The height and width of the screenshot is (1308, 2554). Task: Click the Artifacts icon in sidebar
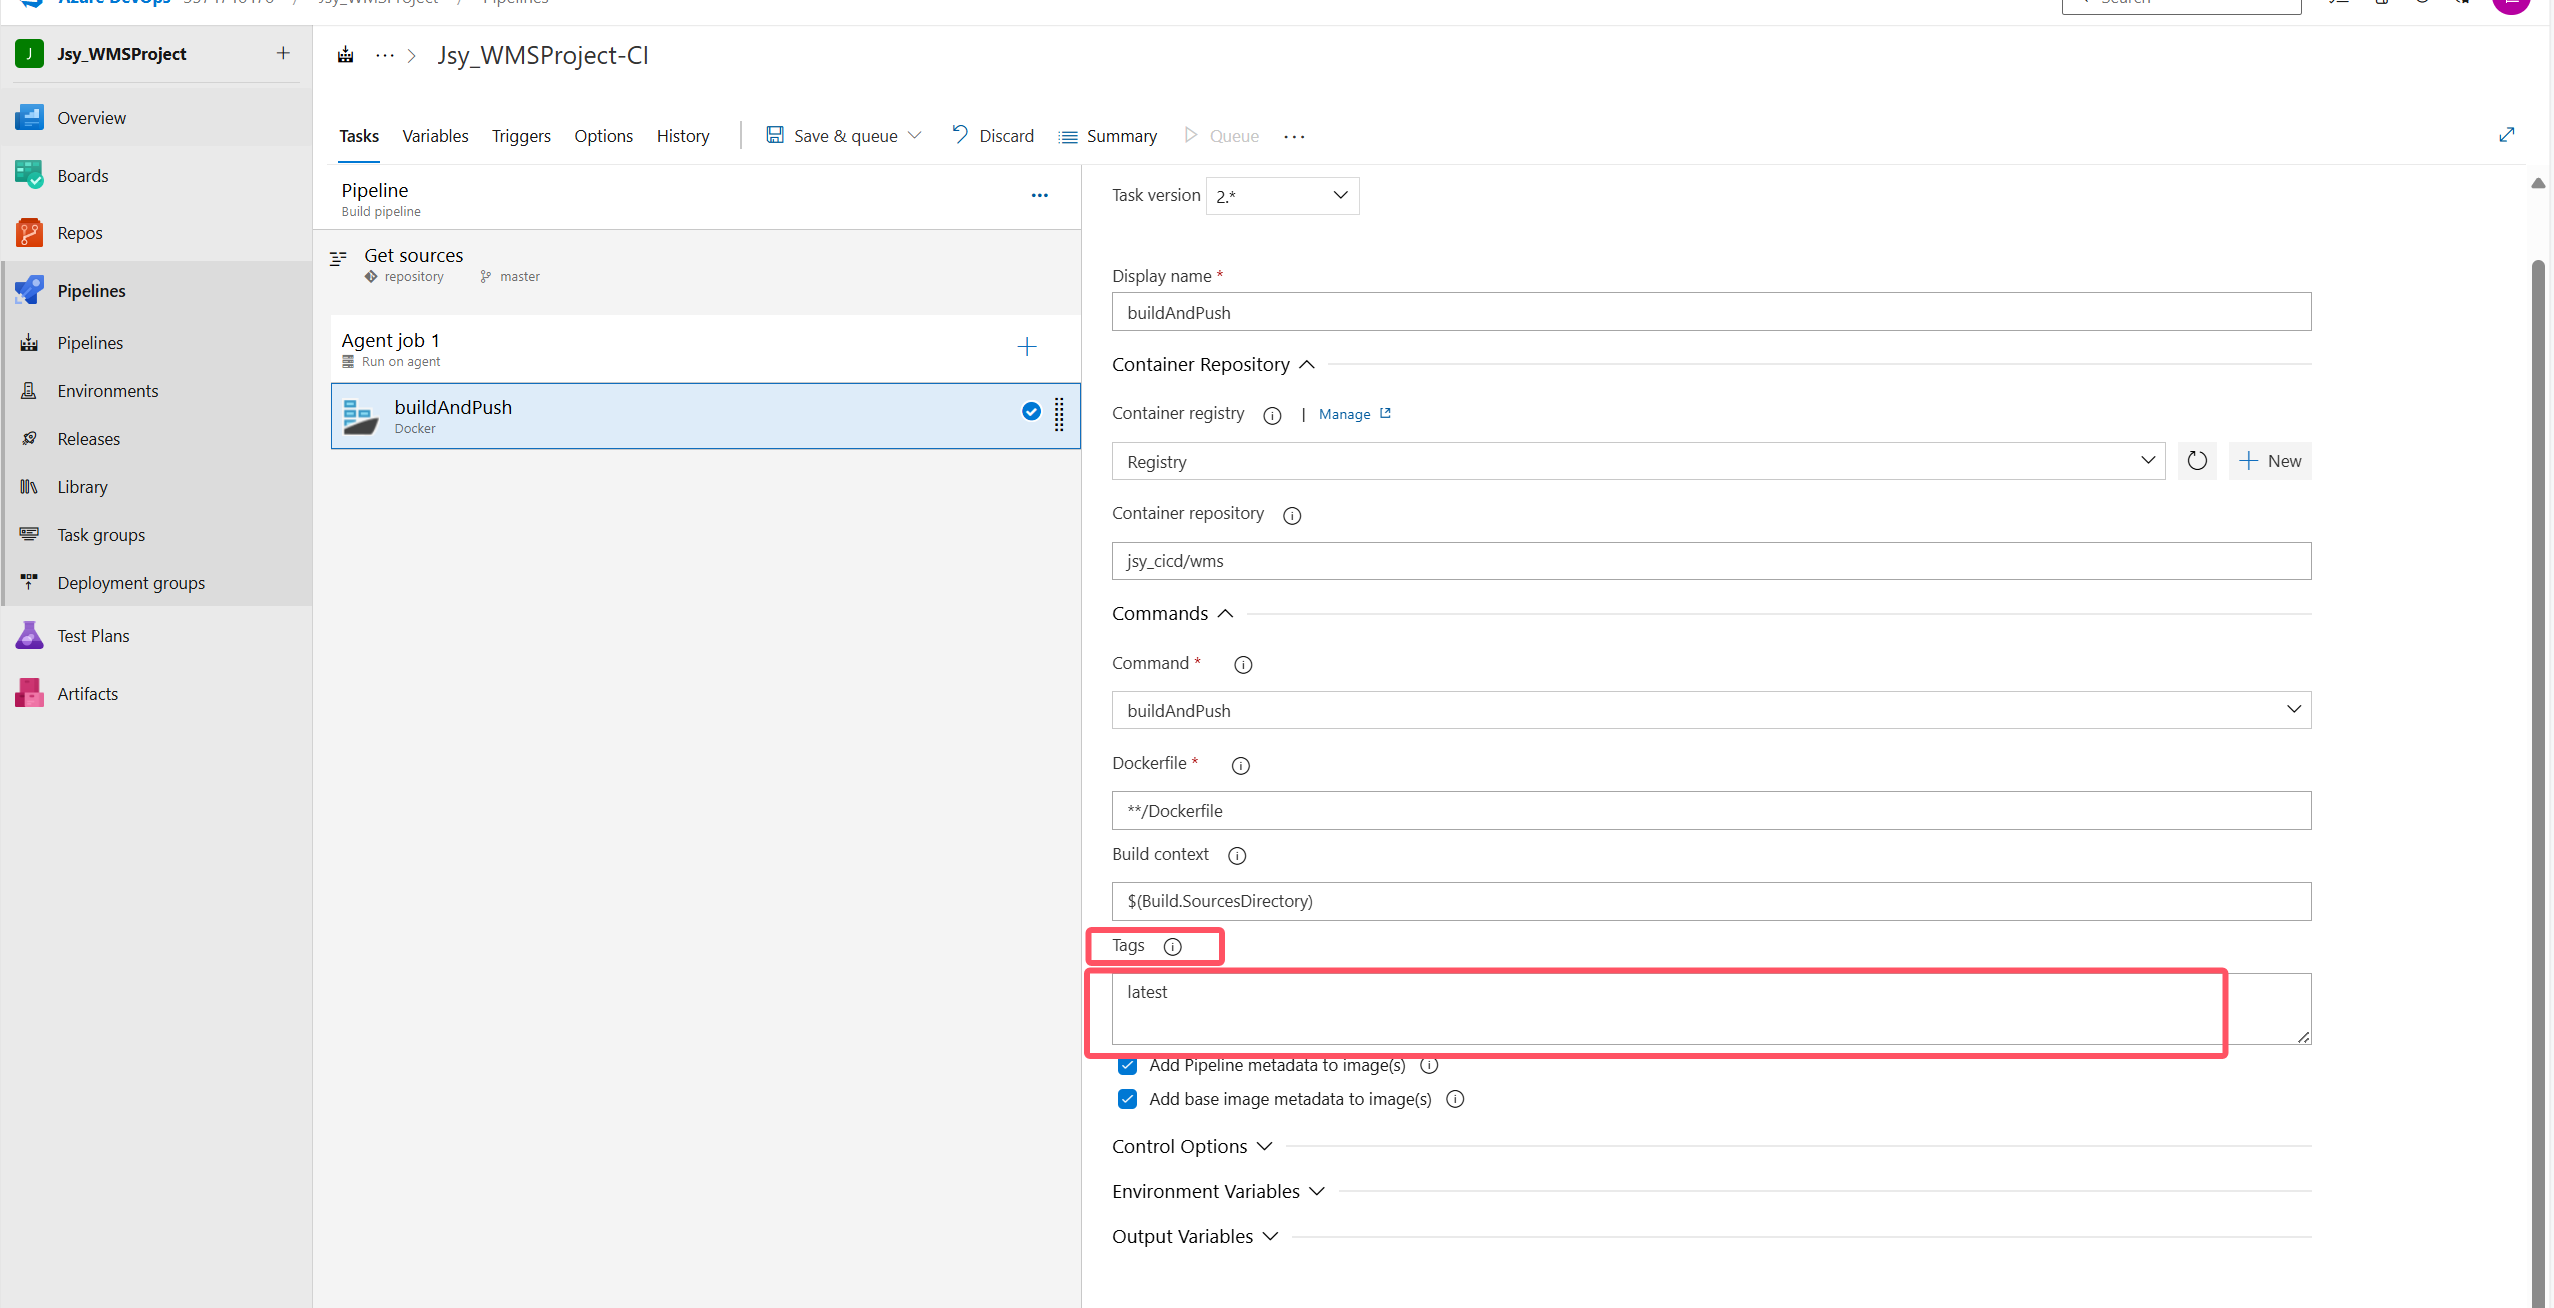[x=29, y=693]
